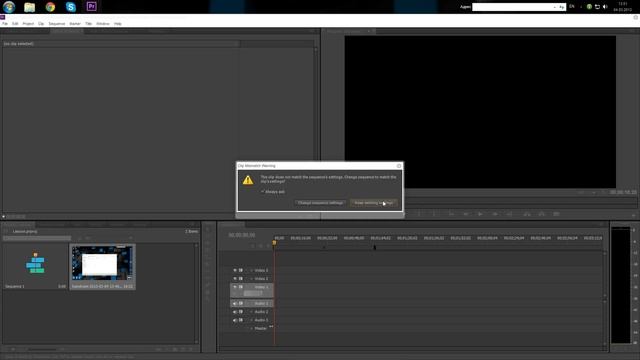Click the Go to In button in Program Monitor
Viewport: 640px width, 360px height.
[x=451, y=214]
